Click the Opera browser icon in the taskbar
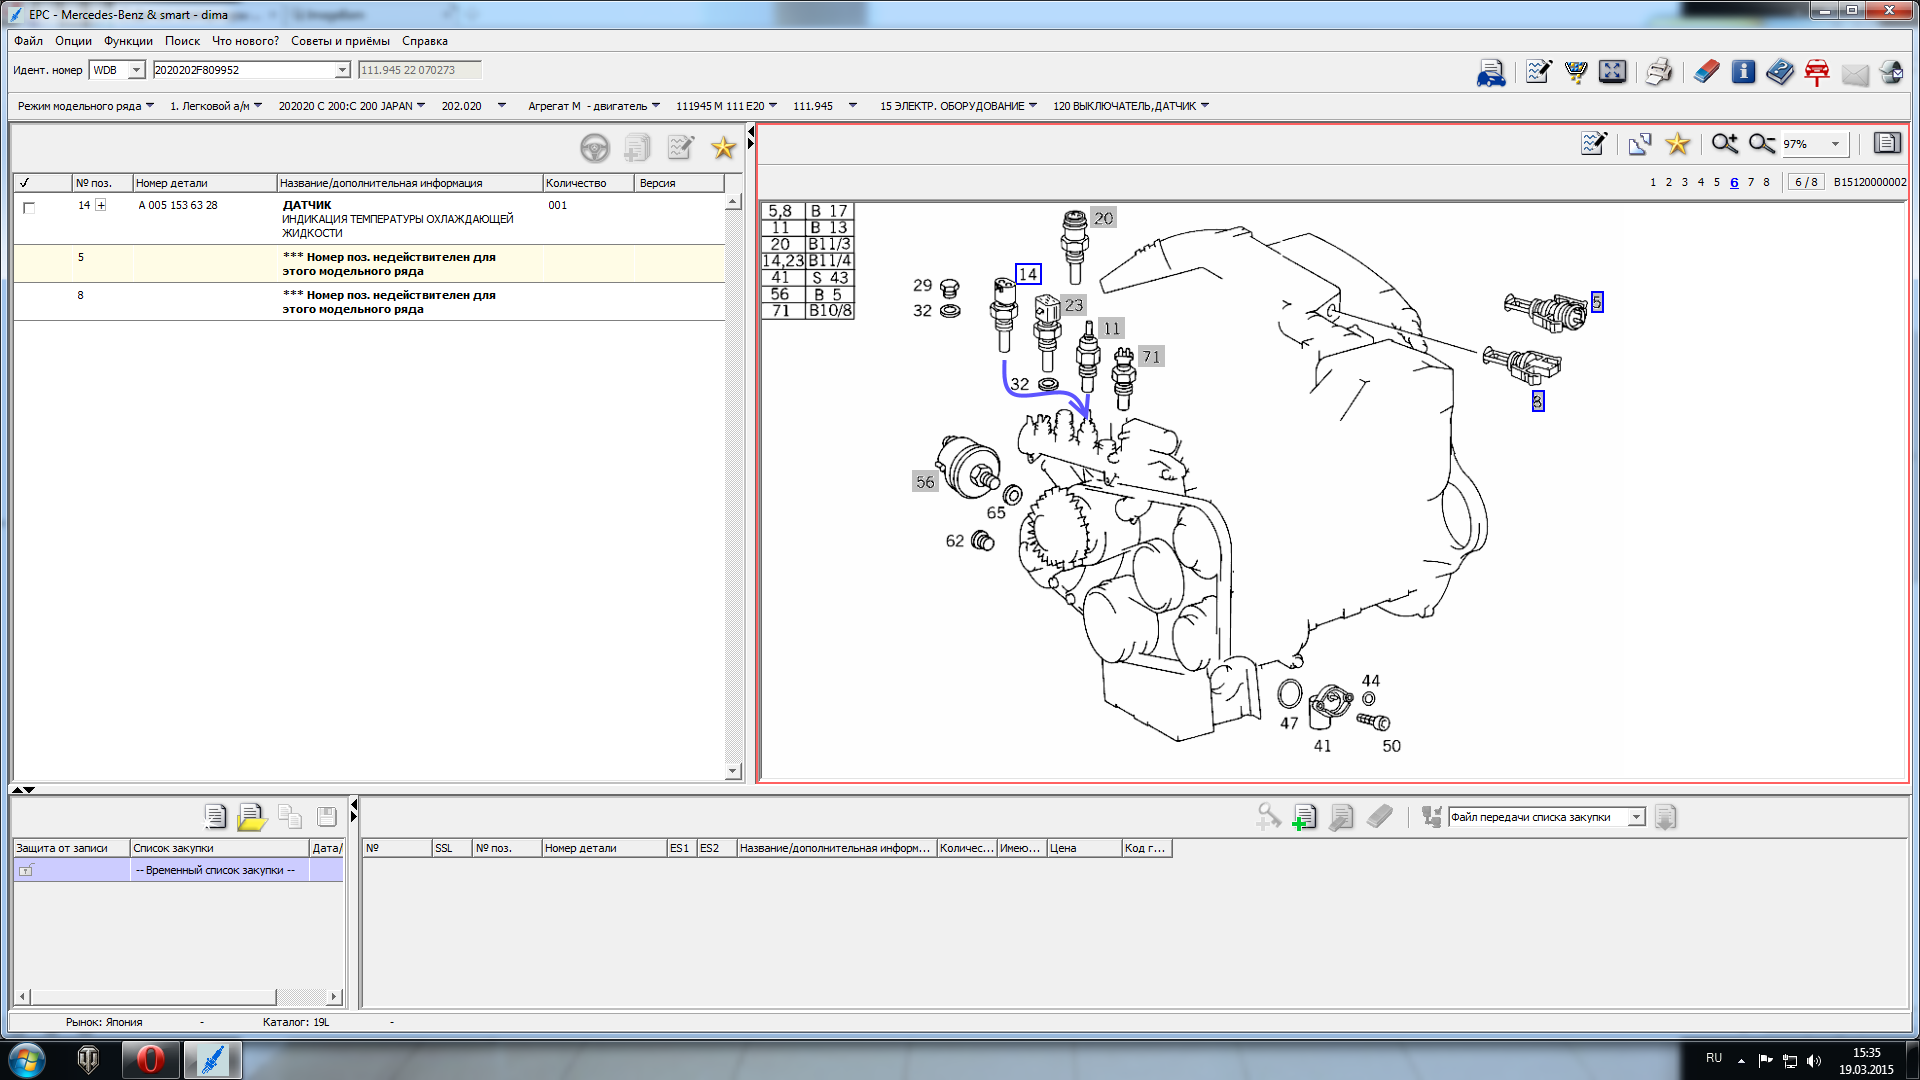The height and width of the screenshot is (1080, 1920). 150,1059
